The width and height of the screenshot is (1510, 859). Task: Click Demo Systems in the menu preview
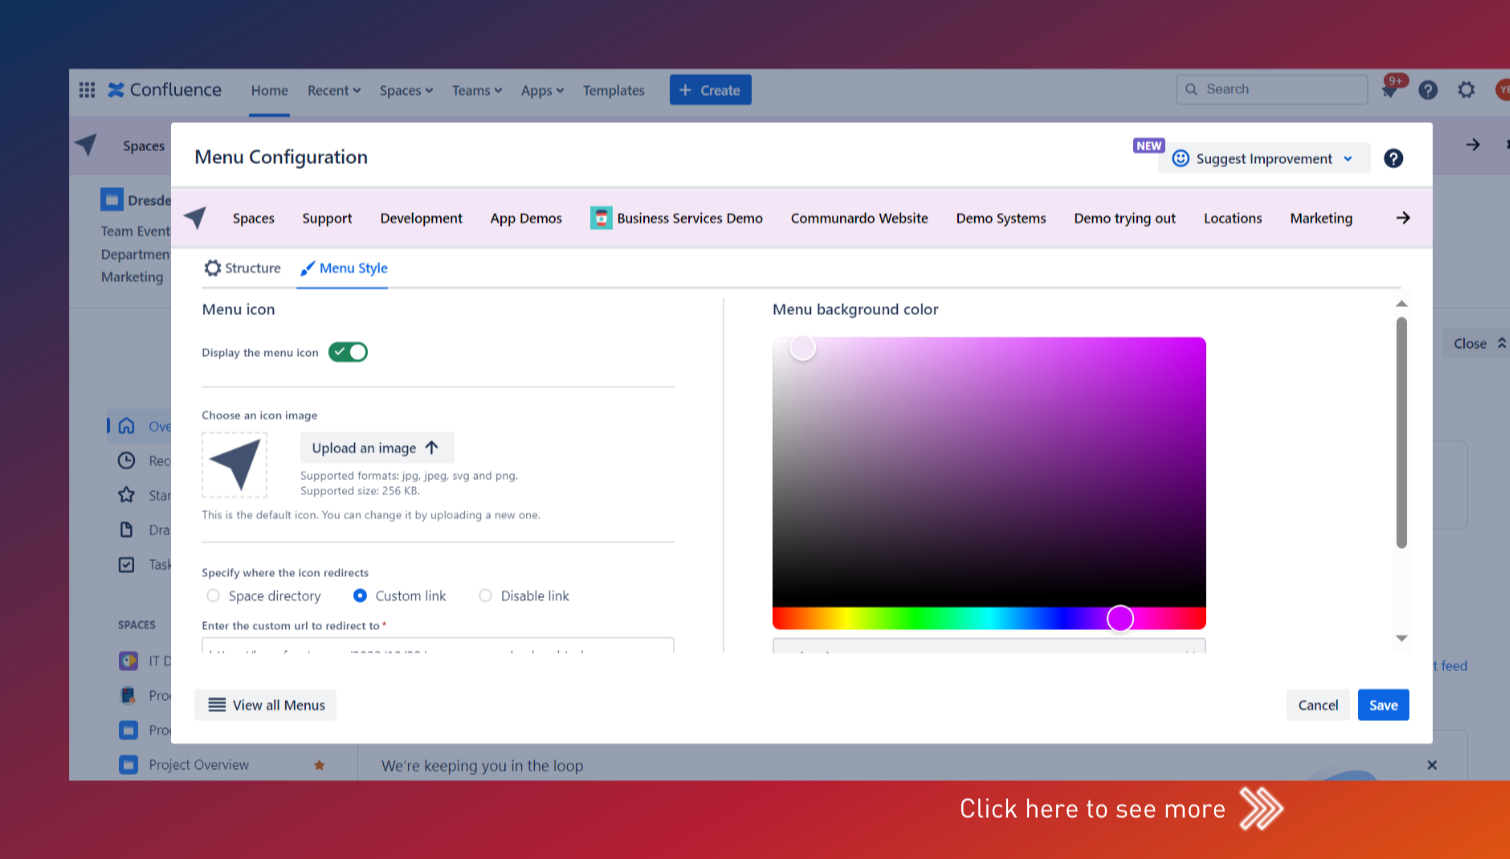[x=1001, y=218]
